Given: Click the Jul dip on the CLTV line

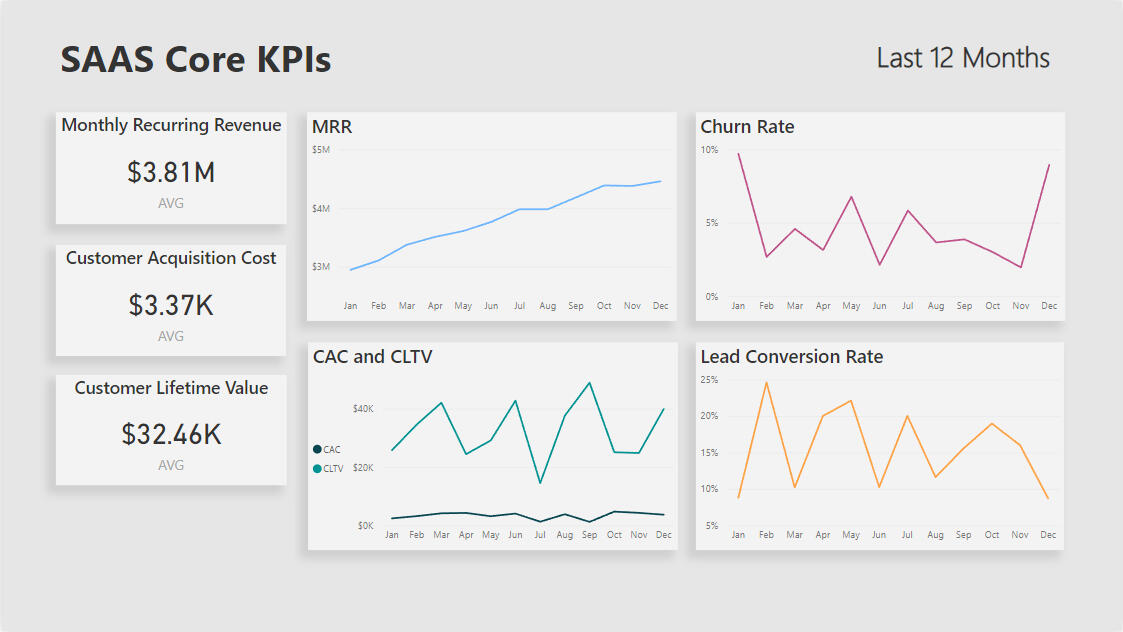Looking at the screenshot, I should coord(540,483).
